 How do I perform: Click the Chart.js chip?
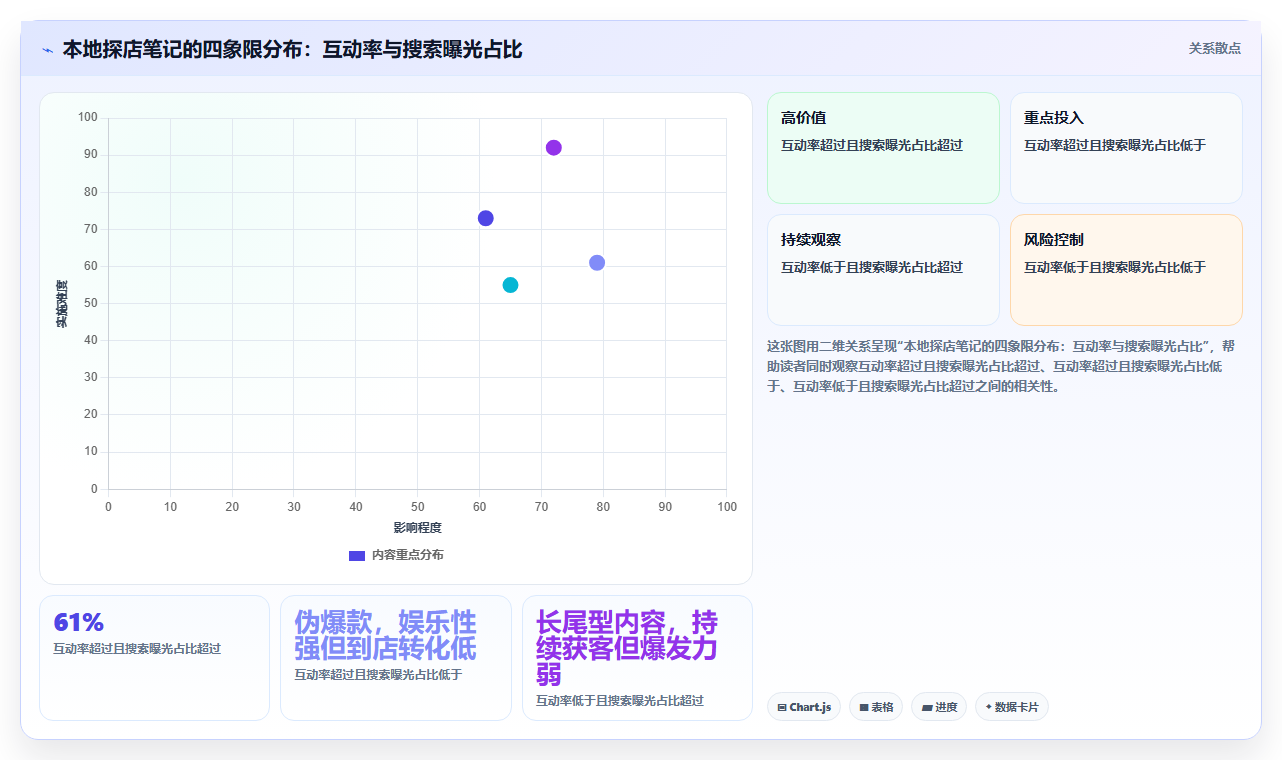pyautogui.click(x=804, y=707)
